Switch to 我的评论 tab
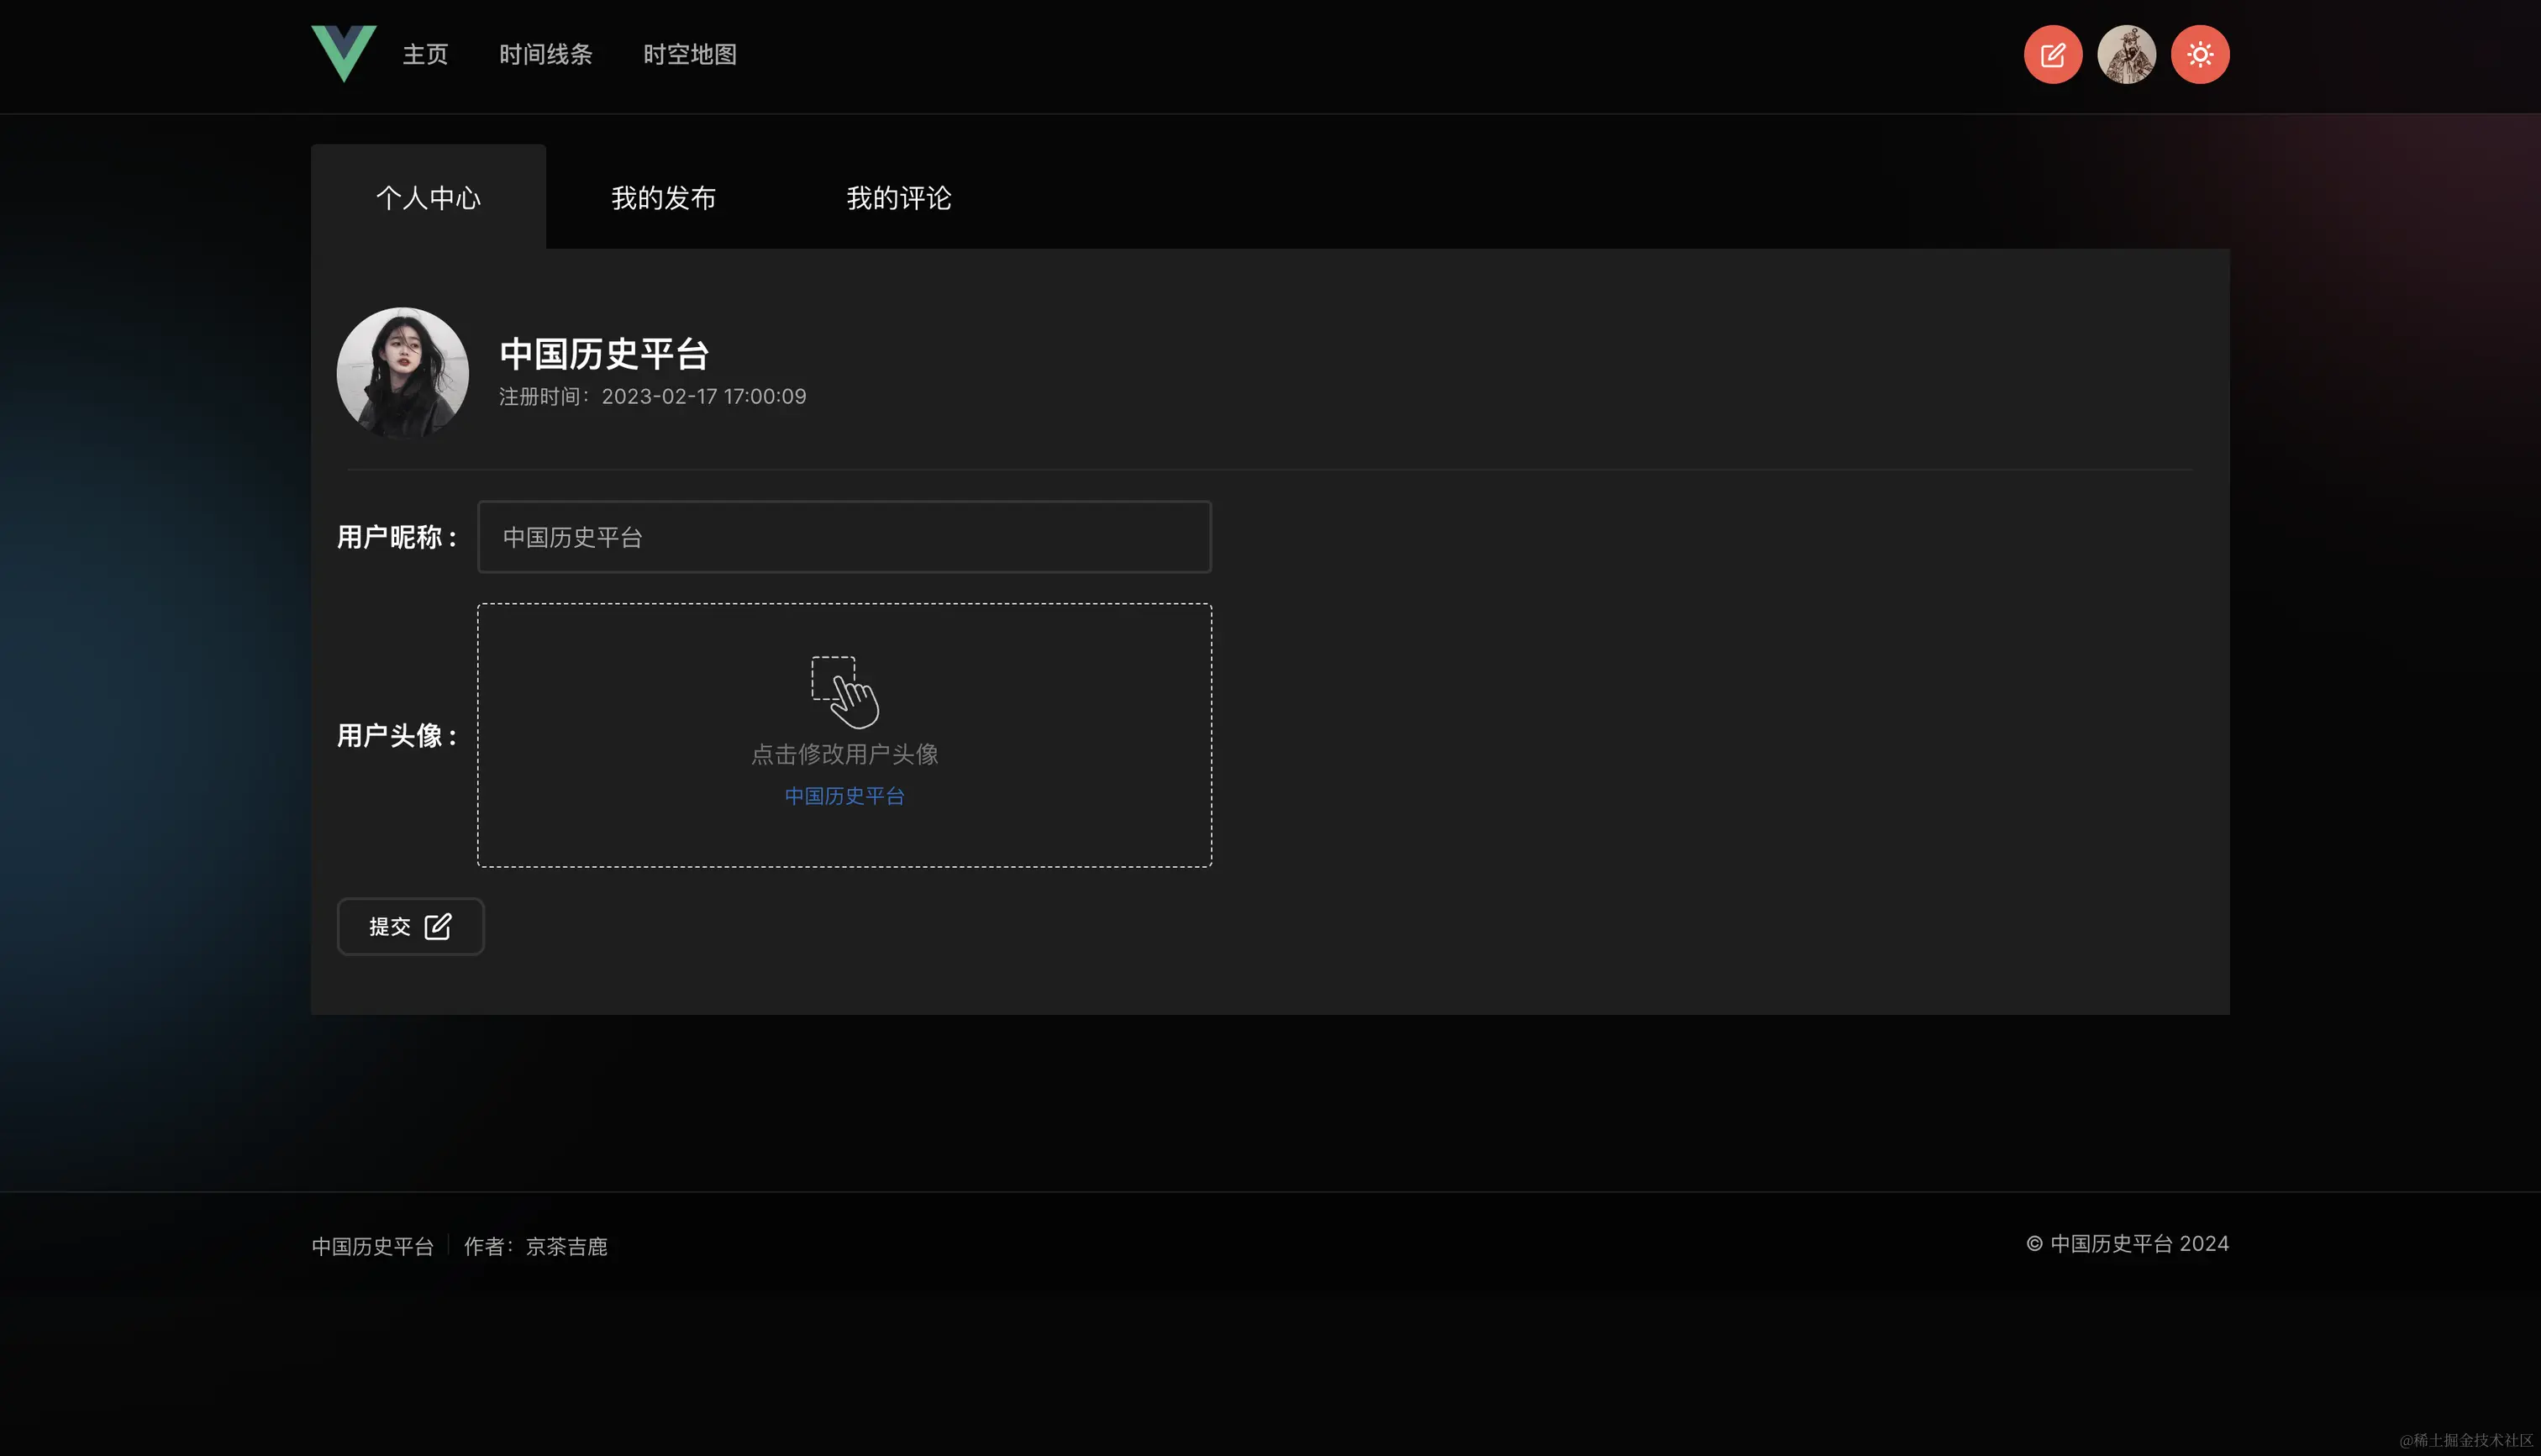This screenshot has height=1456, width=2541. [898, 198]
